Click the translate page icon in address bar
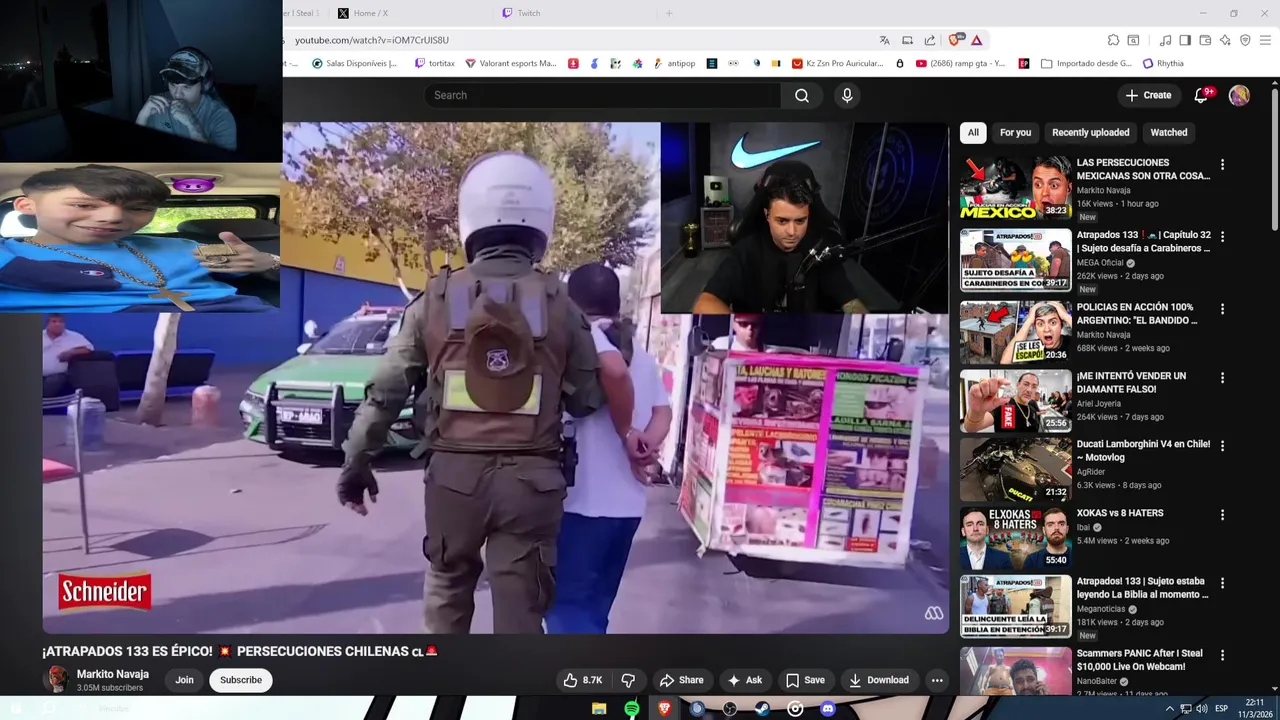Viewport: 1280px width, 720px height. 884,40
